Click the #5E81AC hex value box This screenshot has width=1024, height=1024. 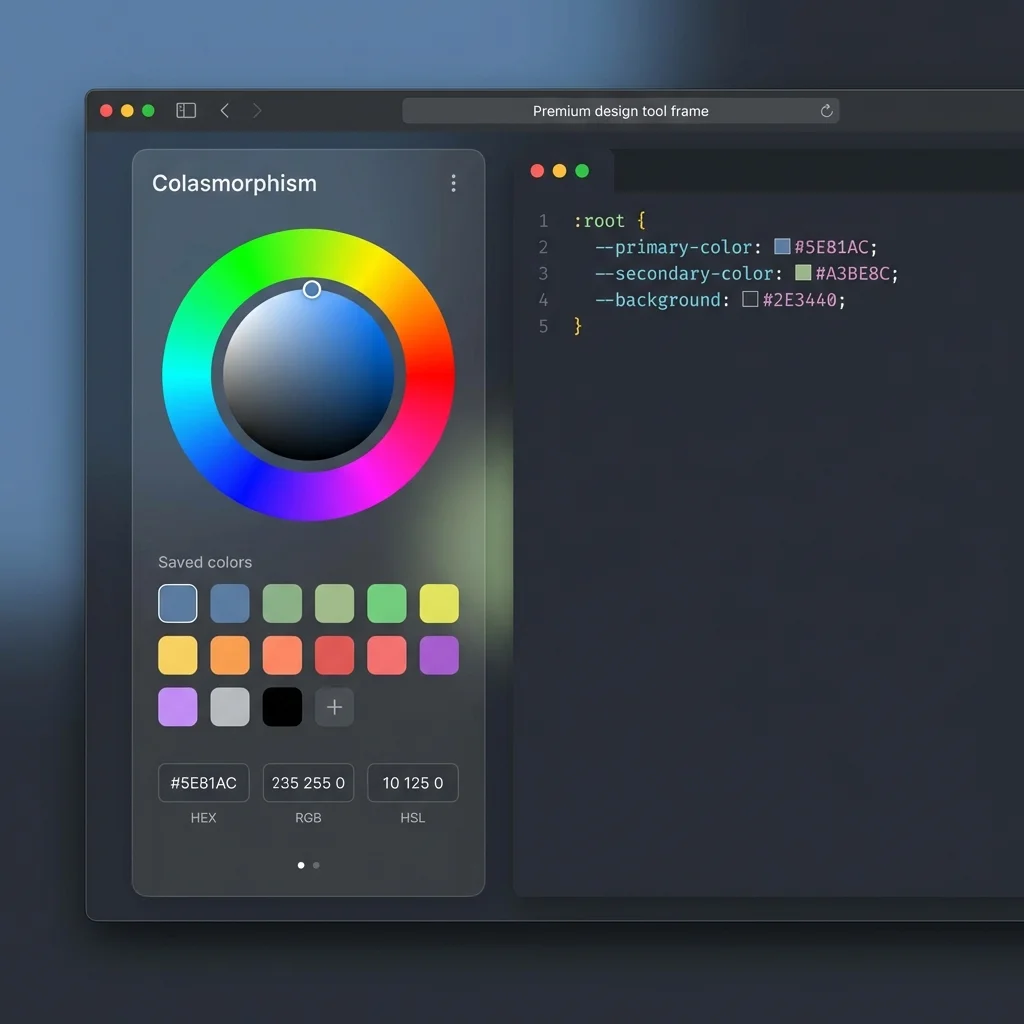point(203,782)
